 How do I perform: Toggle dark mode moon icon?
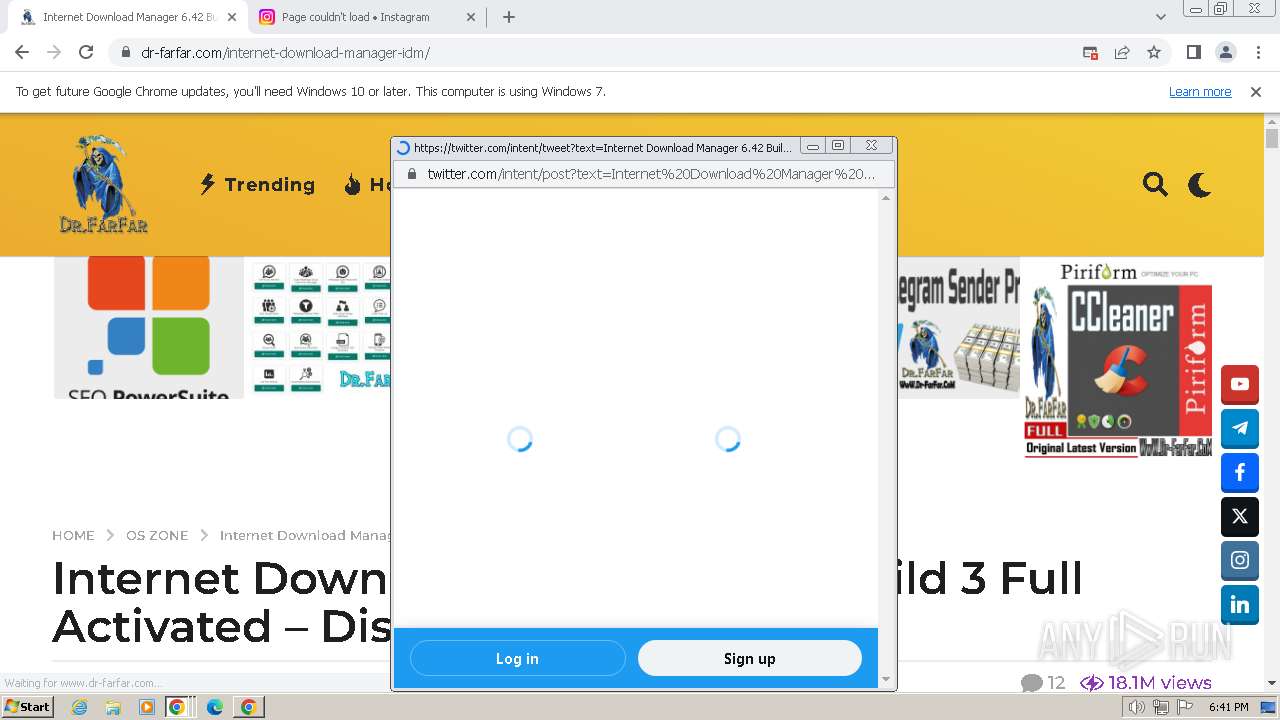[x=1199, y=184]
